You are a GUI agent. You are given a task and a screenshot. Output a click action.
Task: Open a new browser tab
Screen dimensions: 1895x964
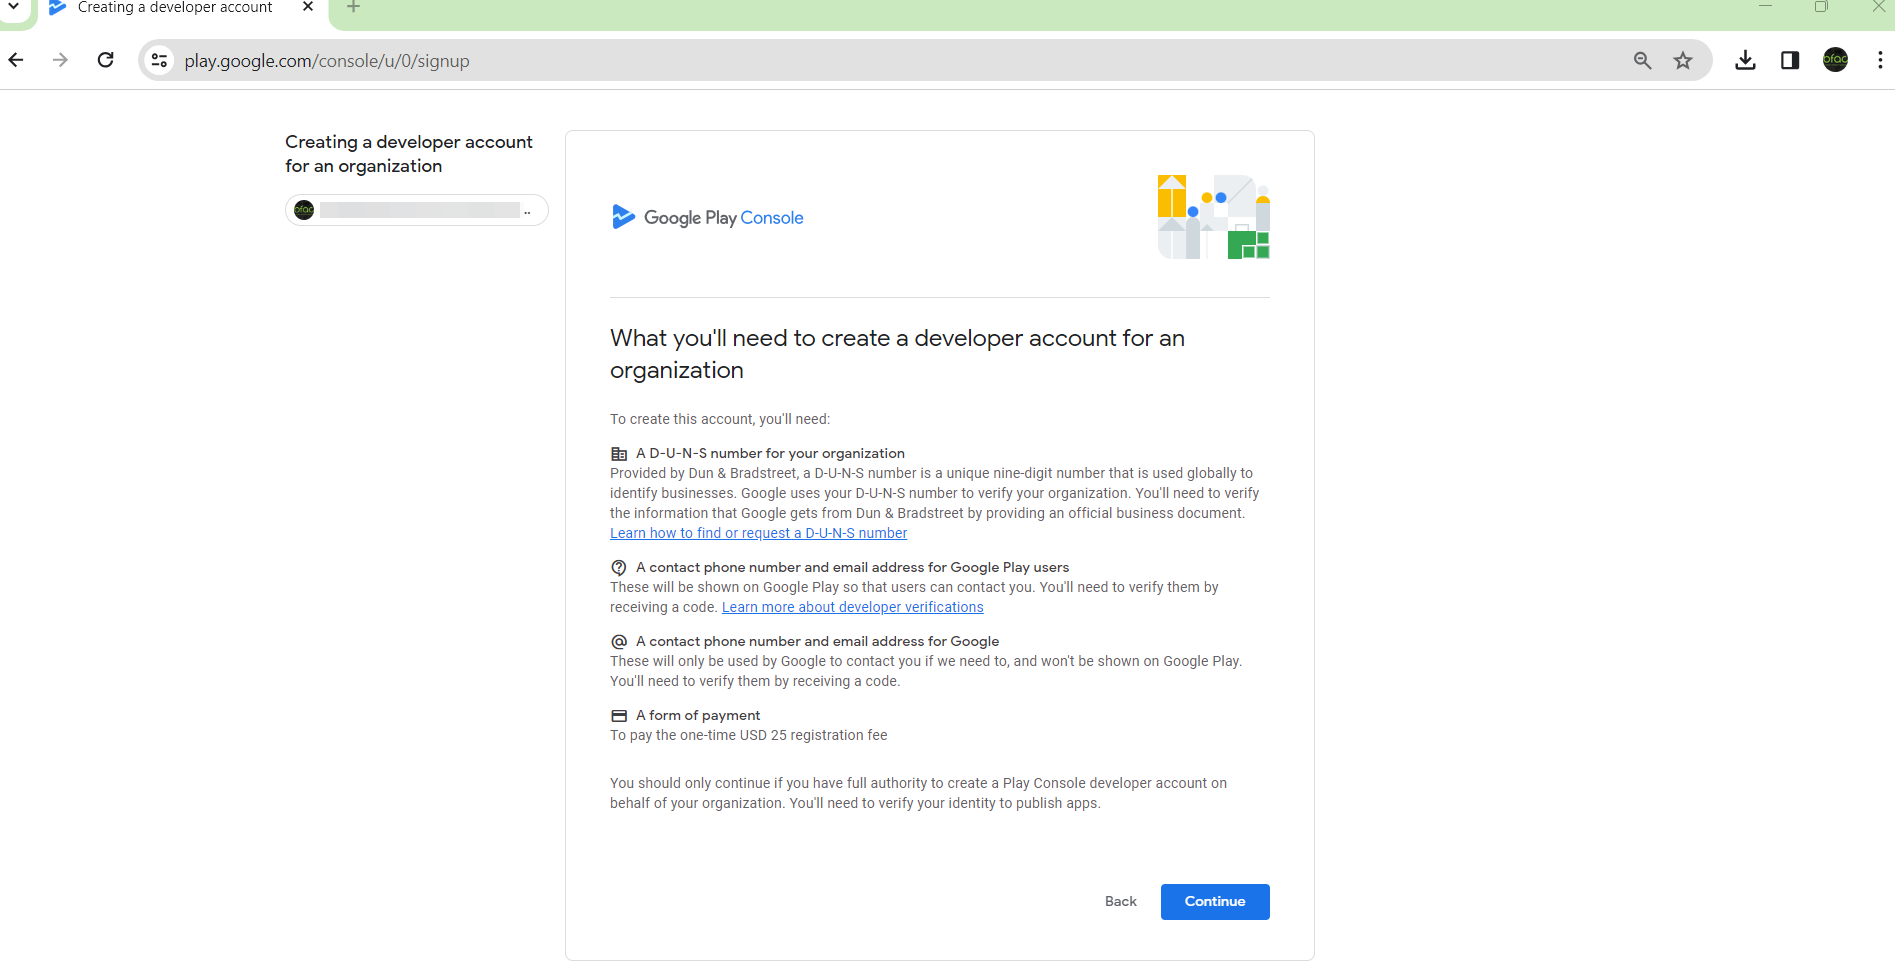click(353, 8)
